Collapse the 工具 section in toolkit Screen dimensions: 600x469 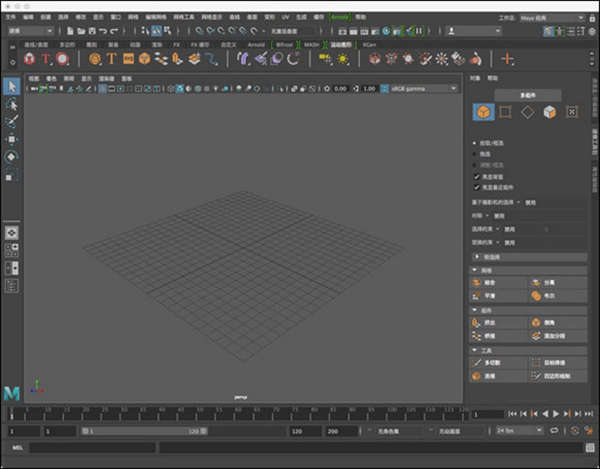(528, 350)
